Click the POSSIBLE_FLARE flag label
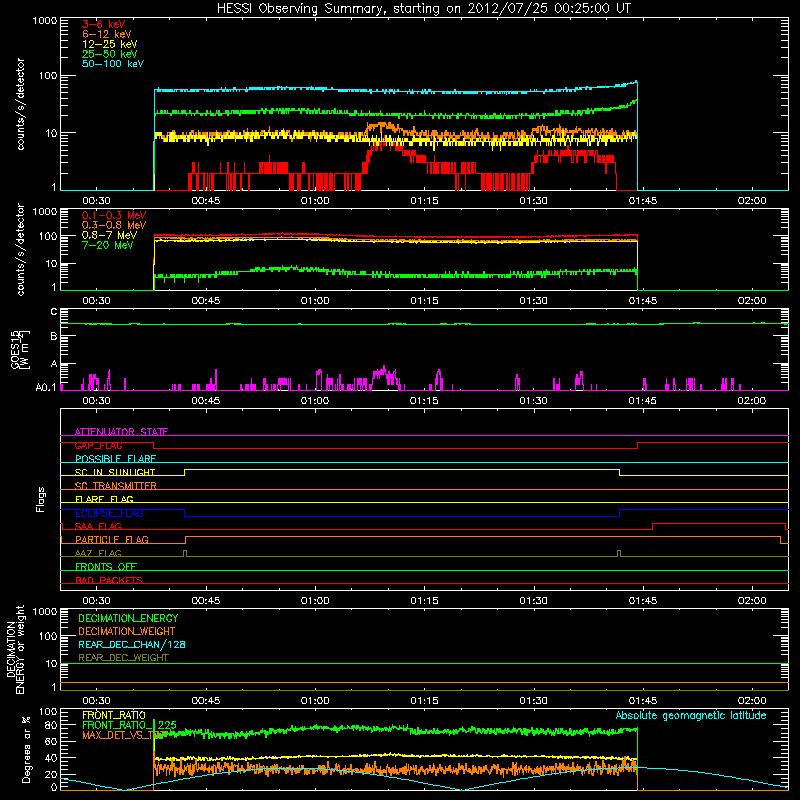The width and height of the screenshot is (800, 800). point(115,459)
